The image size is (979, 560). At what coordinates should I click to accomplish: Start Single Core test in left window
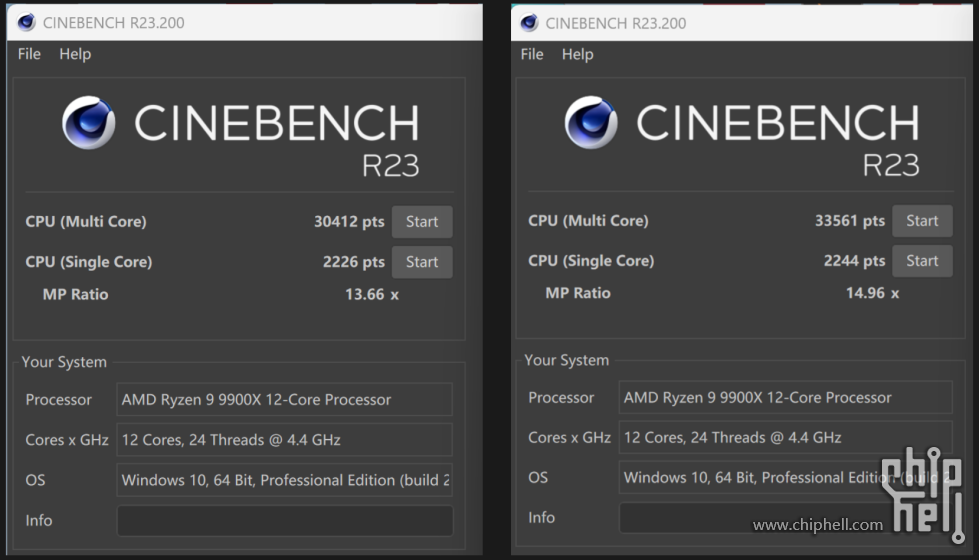[x=422, y=262]
